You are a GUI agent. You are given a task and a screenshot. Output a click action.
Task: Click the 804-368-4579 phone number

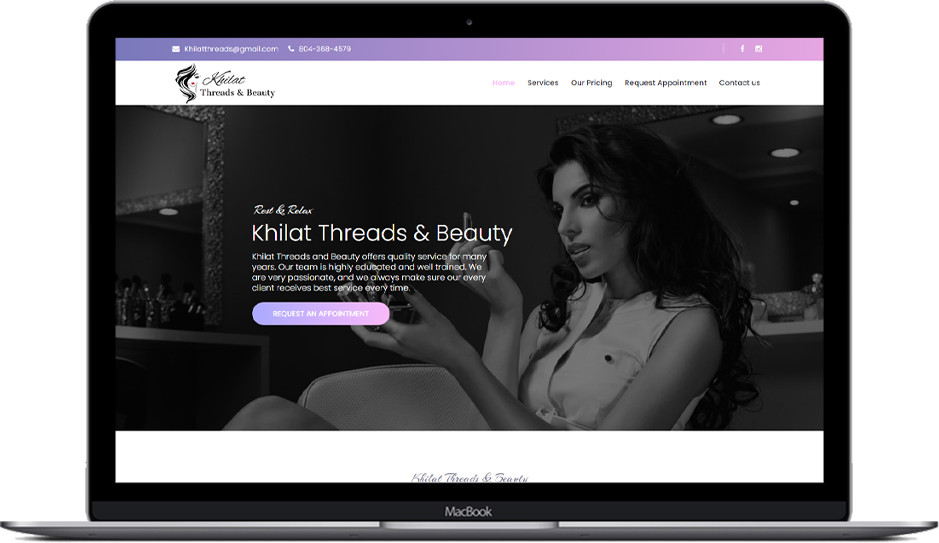(x=325, y=49)
